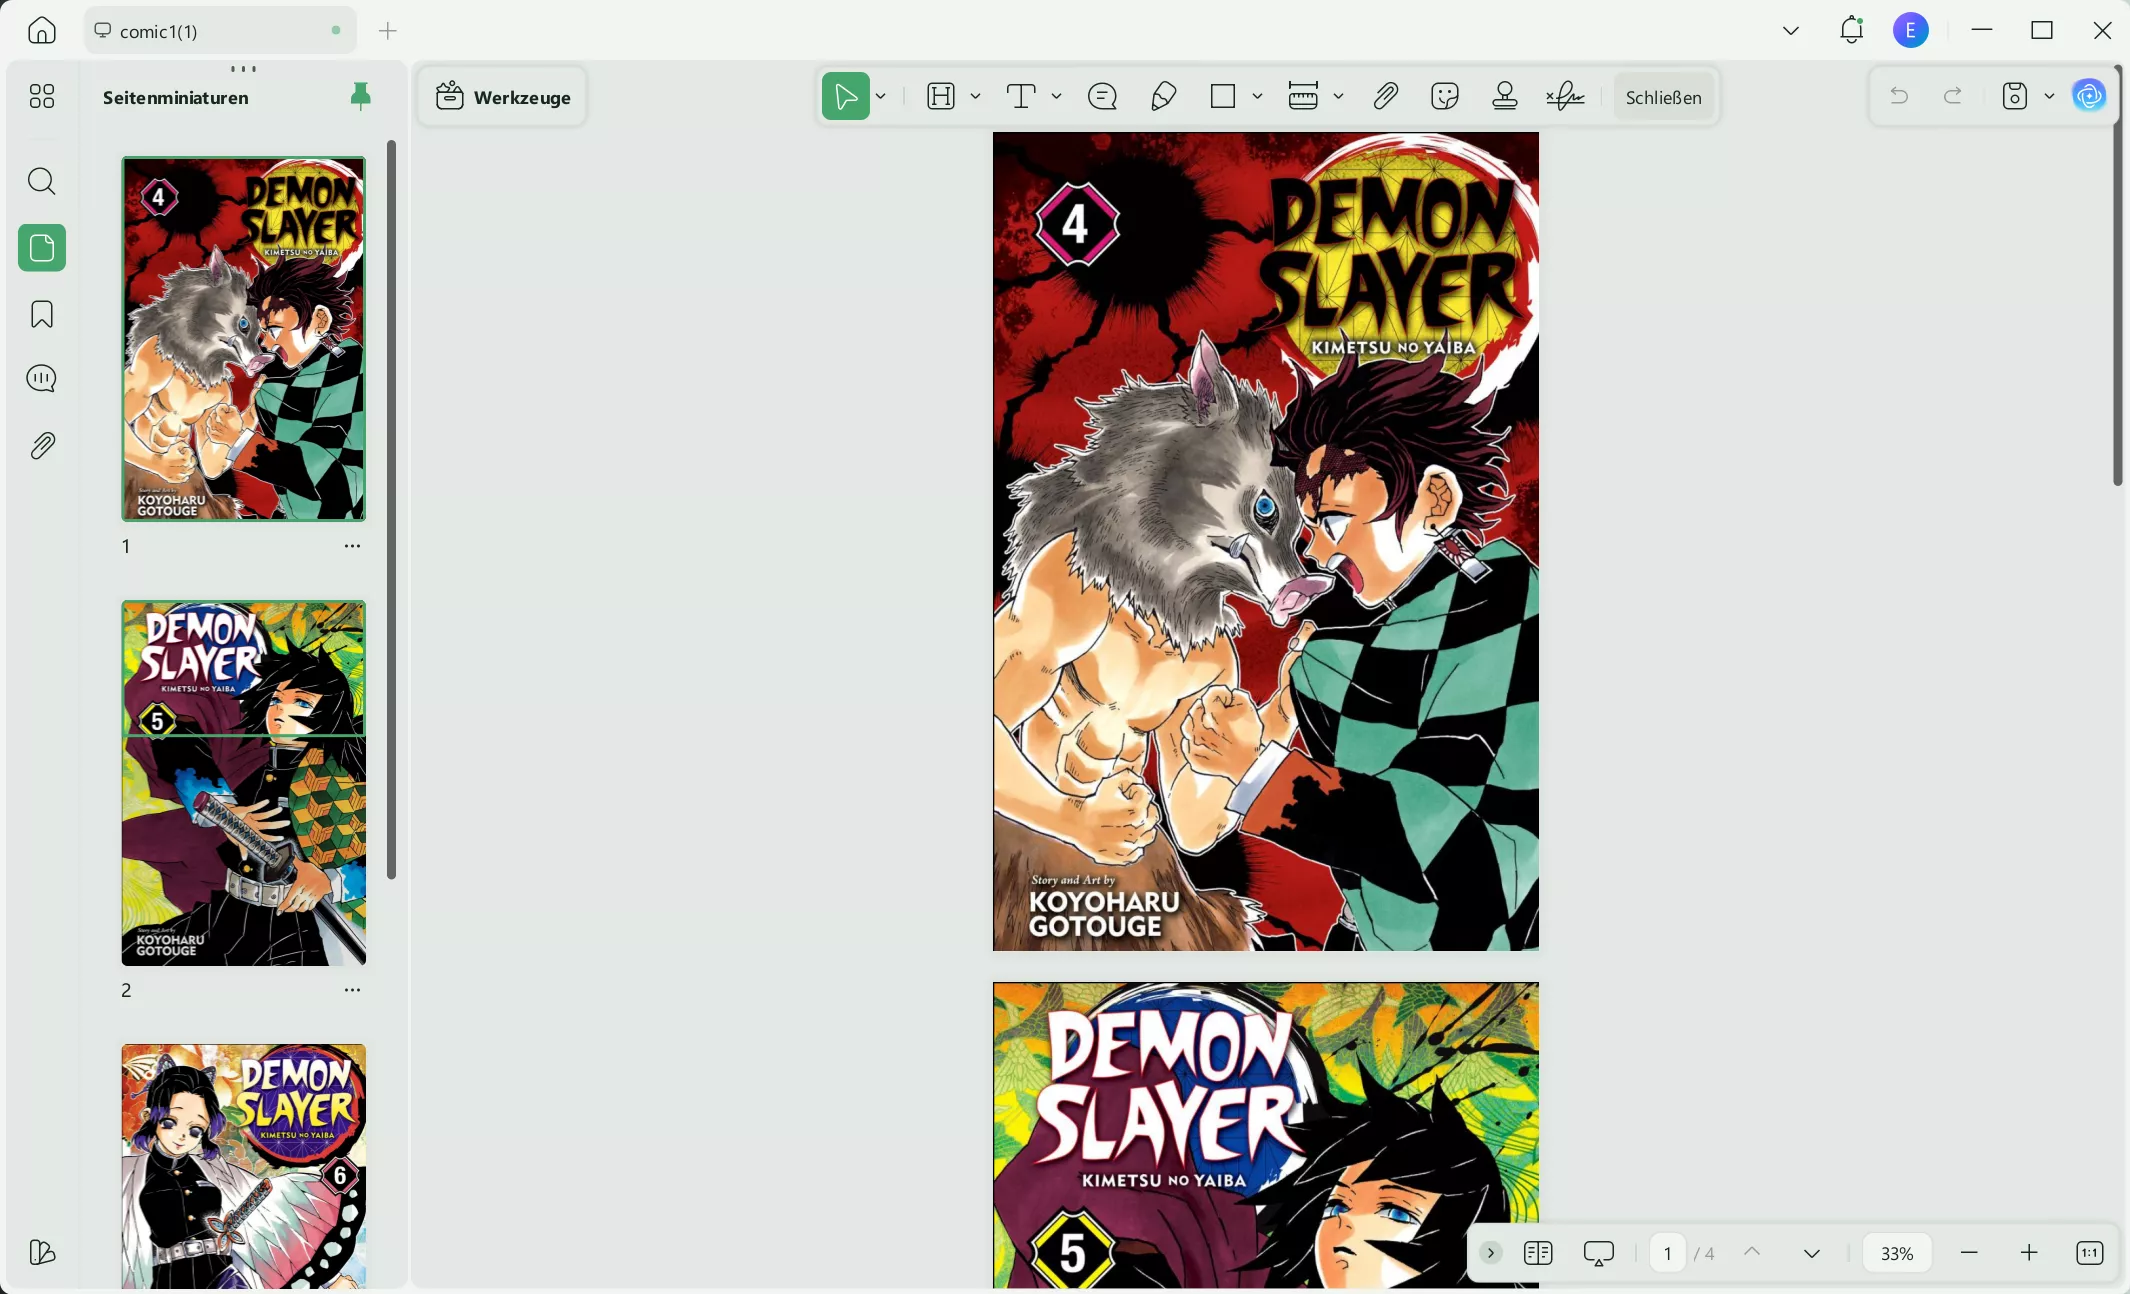Activate the select cursor tool
The image size is (2130, 1294).
tap(846, 96)
